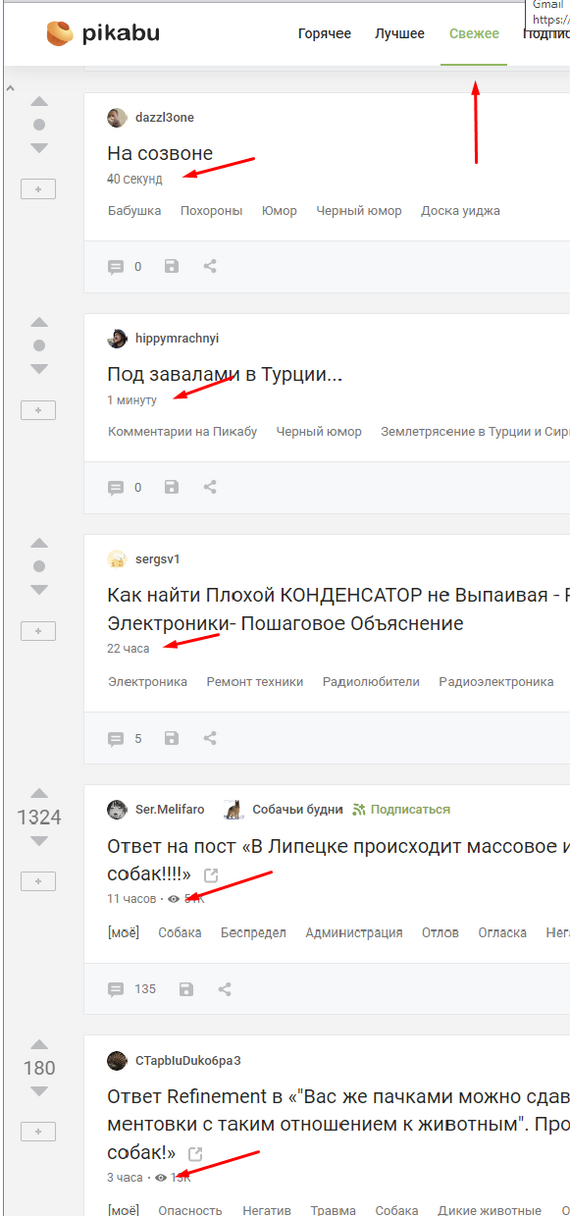This screenshot has height=1216, width=570.
Task: Switch to the Лучшее tab
Action: point(400,34)
